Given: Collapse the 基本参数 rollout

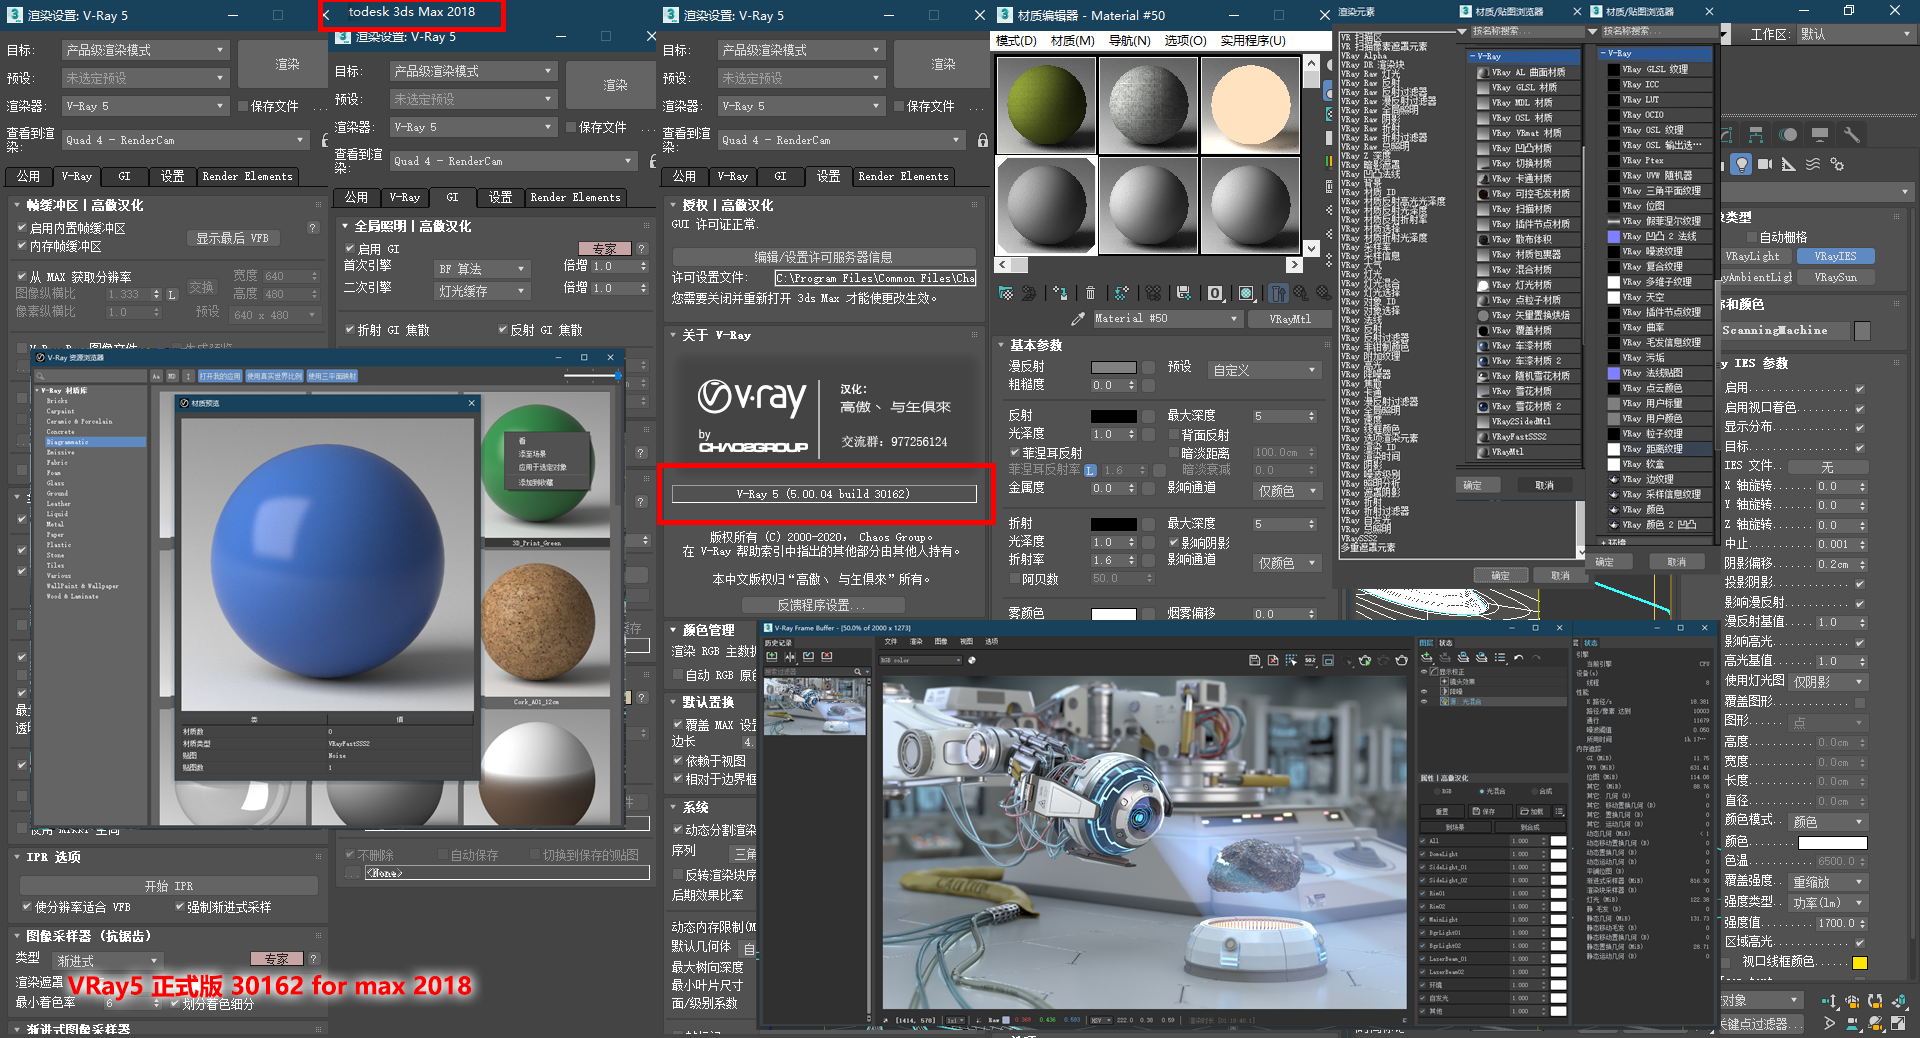Looking at the screenshot, I should click(x=1001, y=344).
